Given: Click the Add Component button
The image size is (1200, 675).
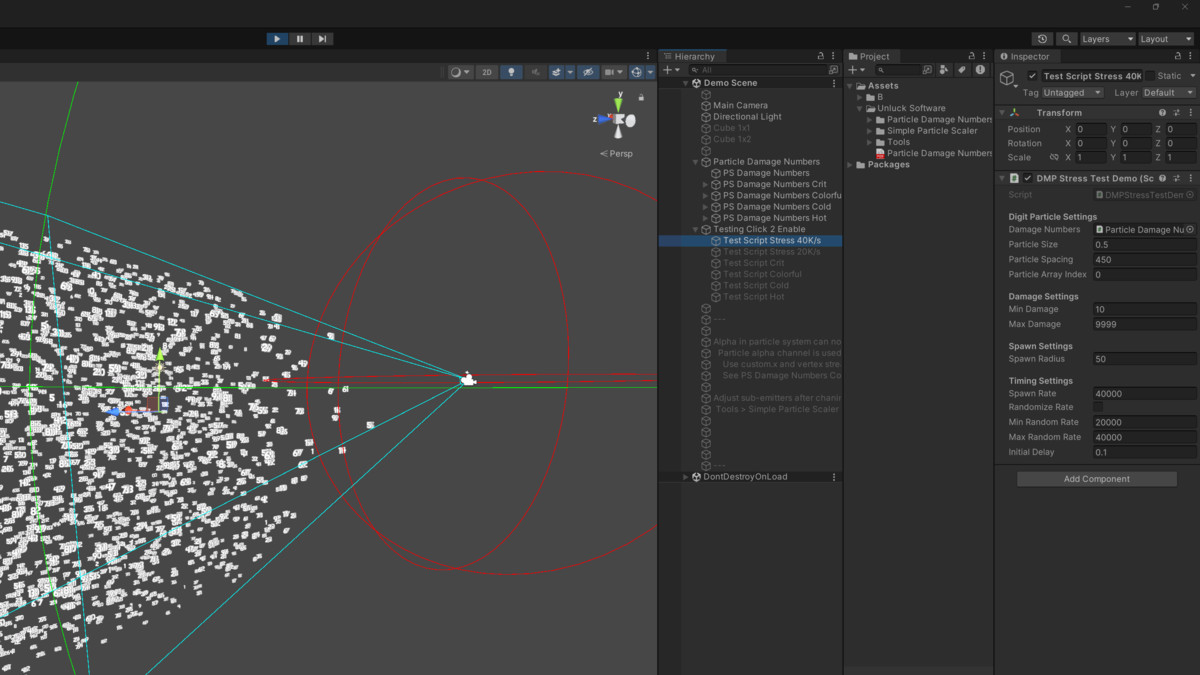Looking at the screenshot, I should (x=1096, y=479).
